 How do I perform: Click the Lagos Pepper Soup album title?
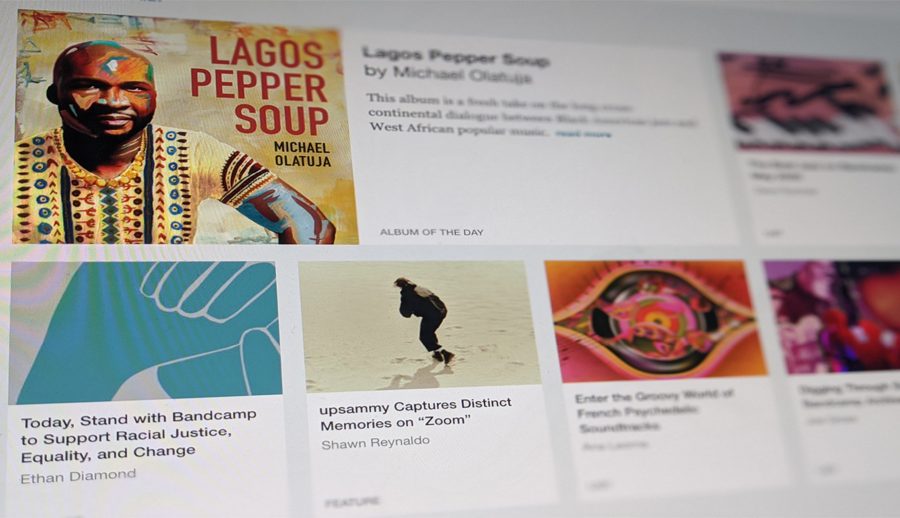coord(456,56)
